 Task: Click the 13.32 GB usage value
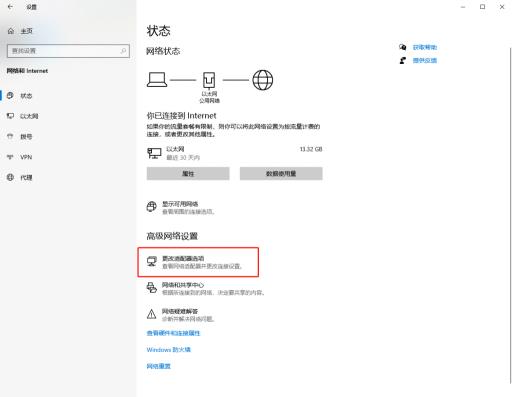pos(311,149)
